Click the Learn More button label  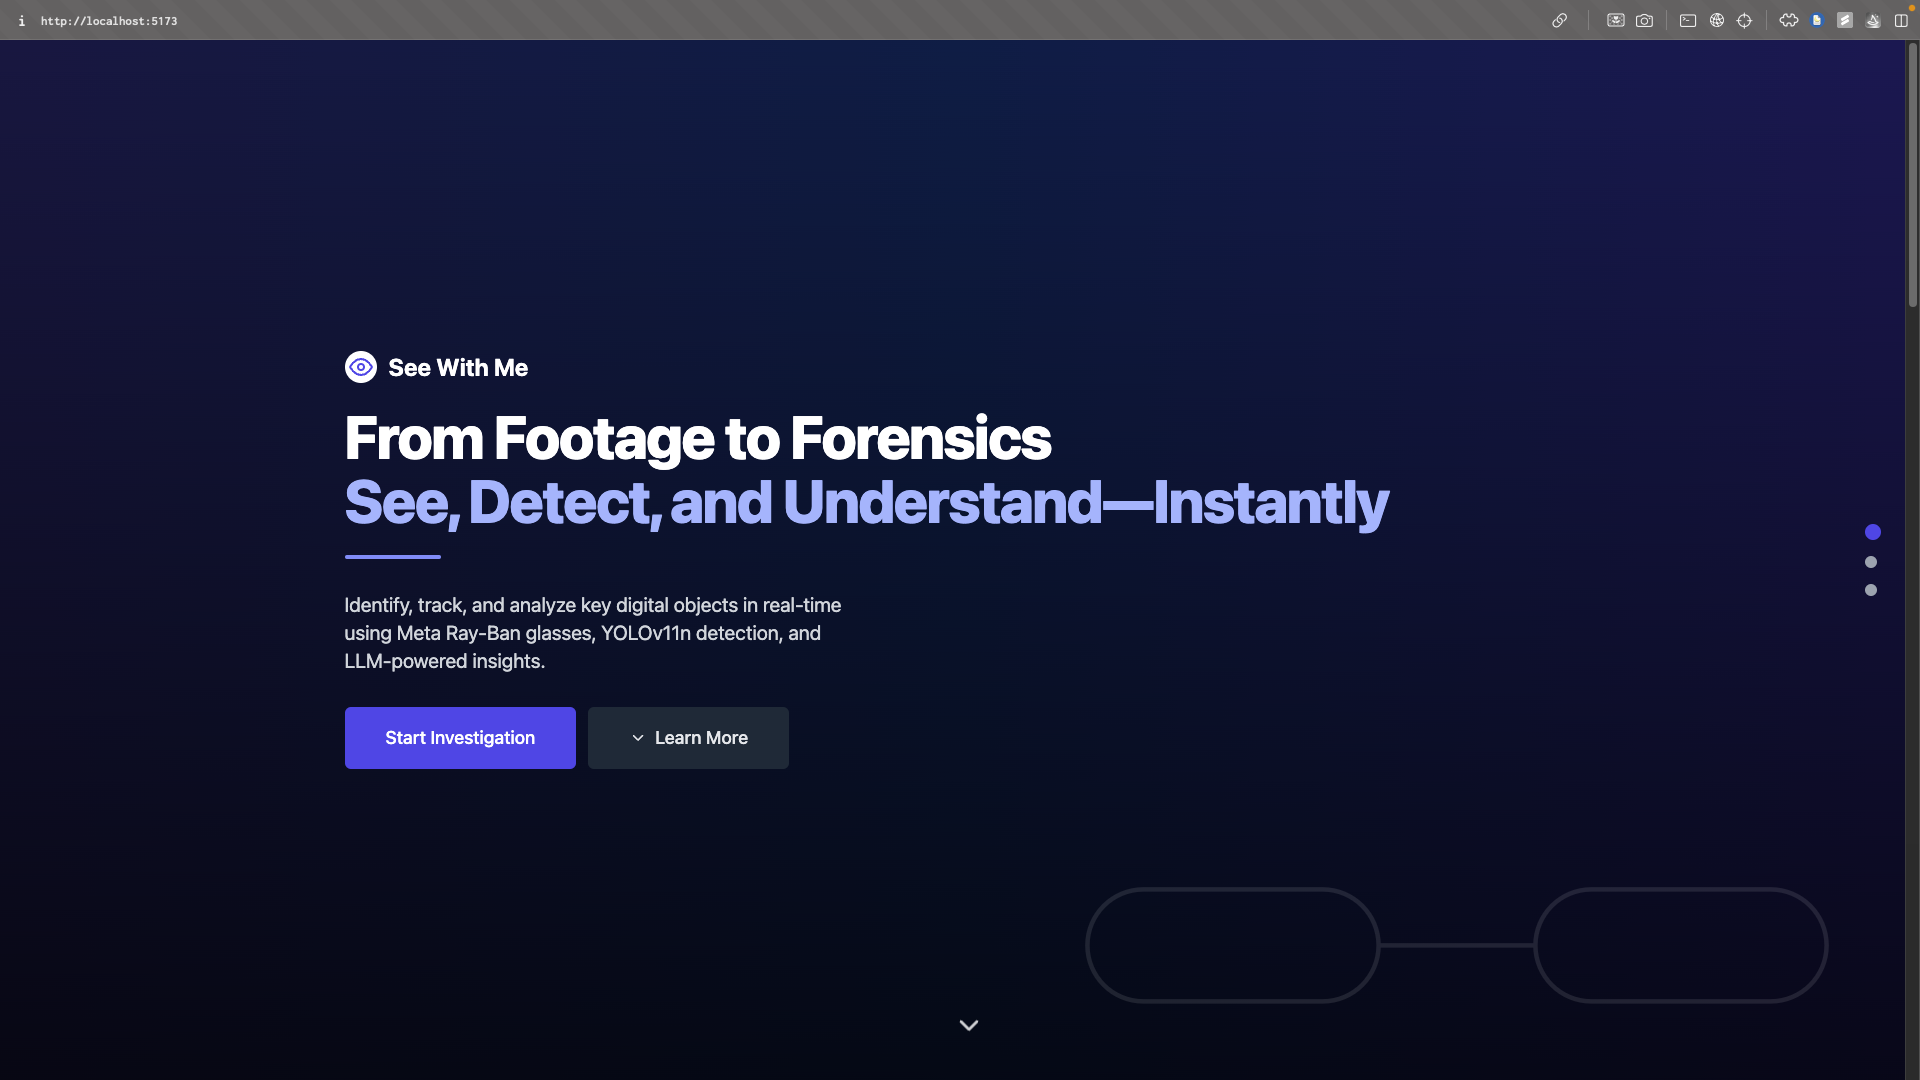click(701, 738)
